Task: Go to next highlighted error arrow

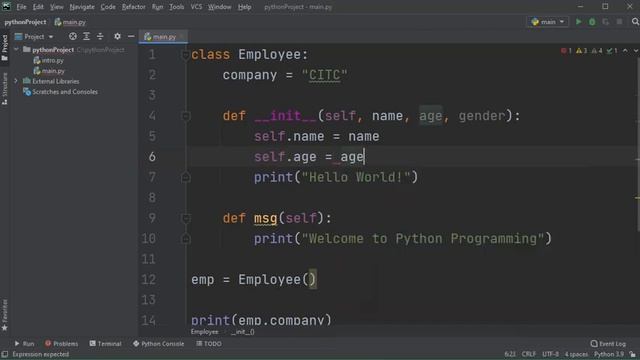Action: coord(636,51)
